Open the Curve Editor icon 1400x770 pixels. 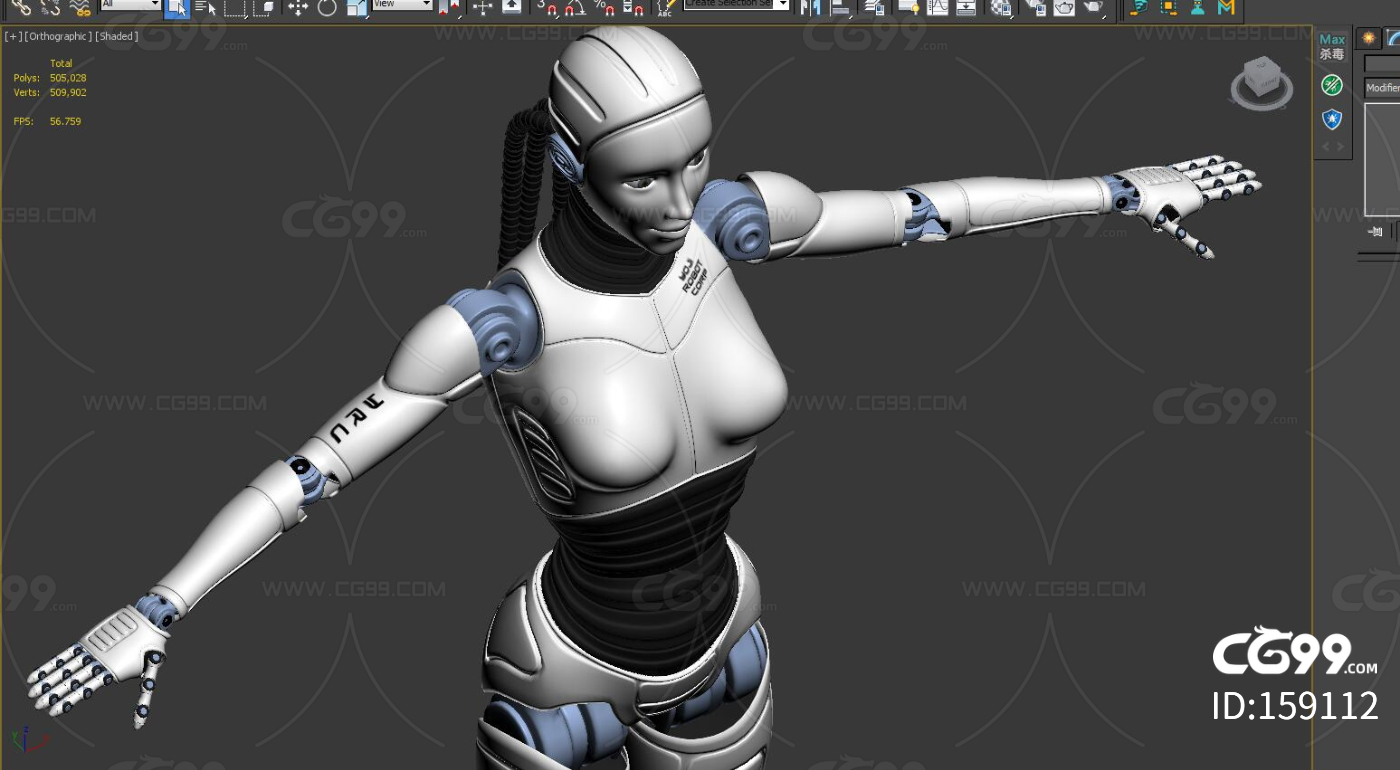937,8
